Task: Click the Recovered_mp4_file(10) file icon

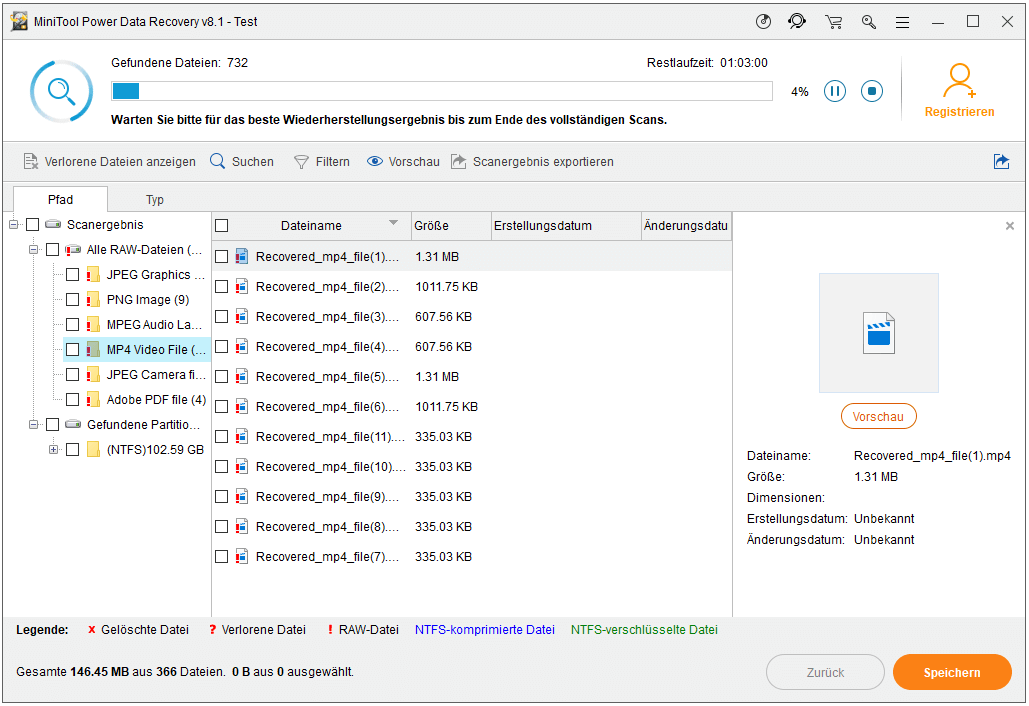Action: (242, 467)
